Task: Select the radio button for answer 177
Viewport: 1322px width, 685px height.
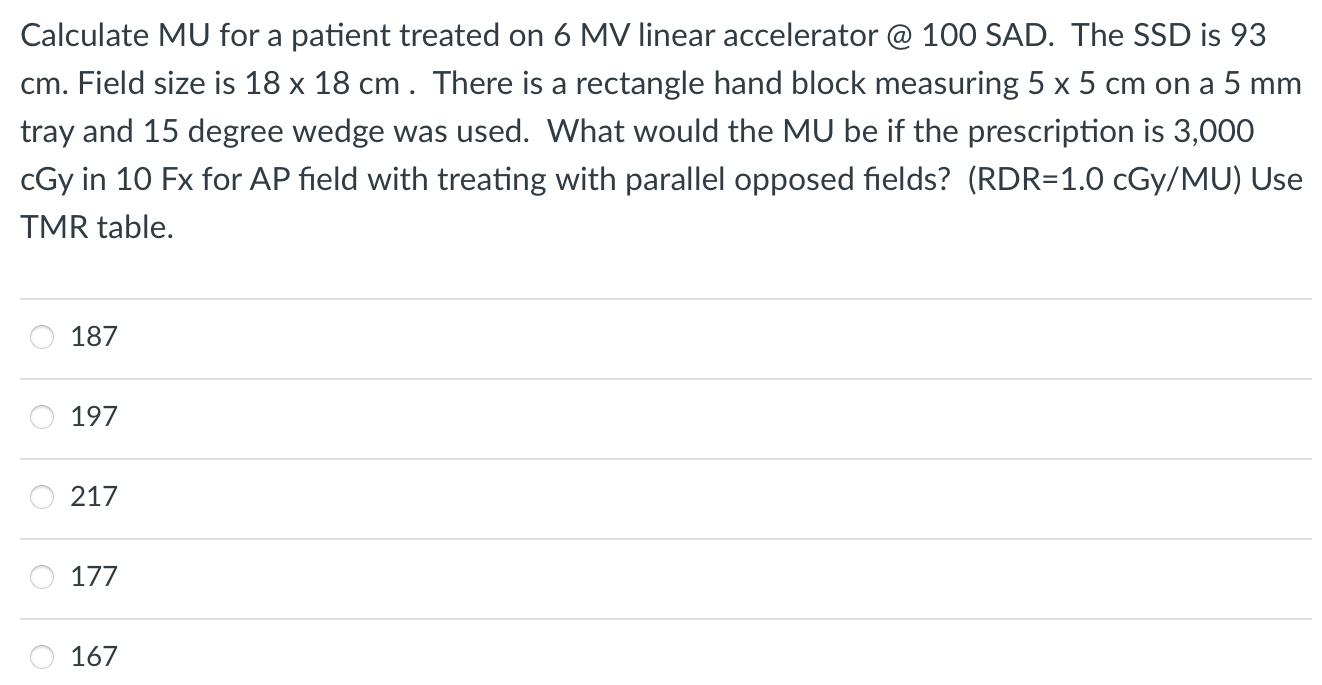Action: pos(42,576)
